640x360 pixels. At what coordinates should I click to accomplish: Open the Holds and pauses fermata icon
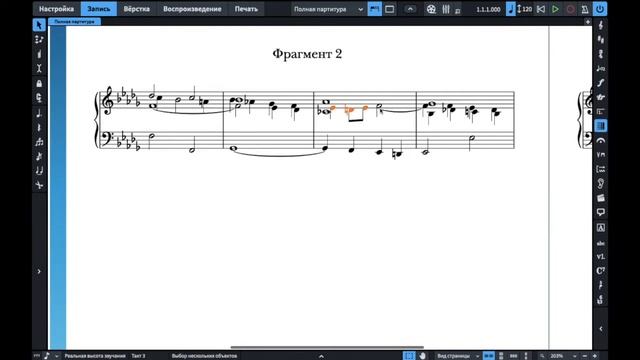click(600, 140)
